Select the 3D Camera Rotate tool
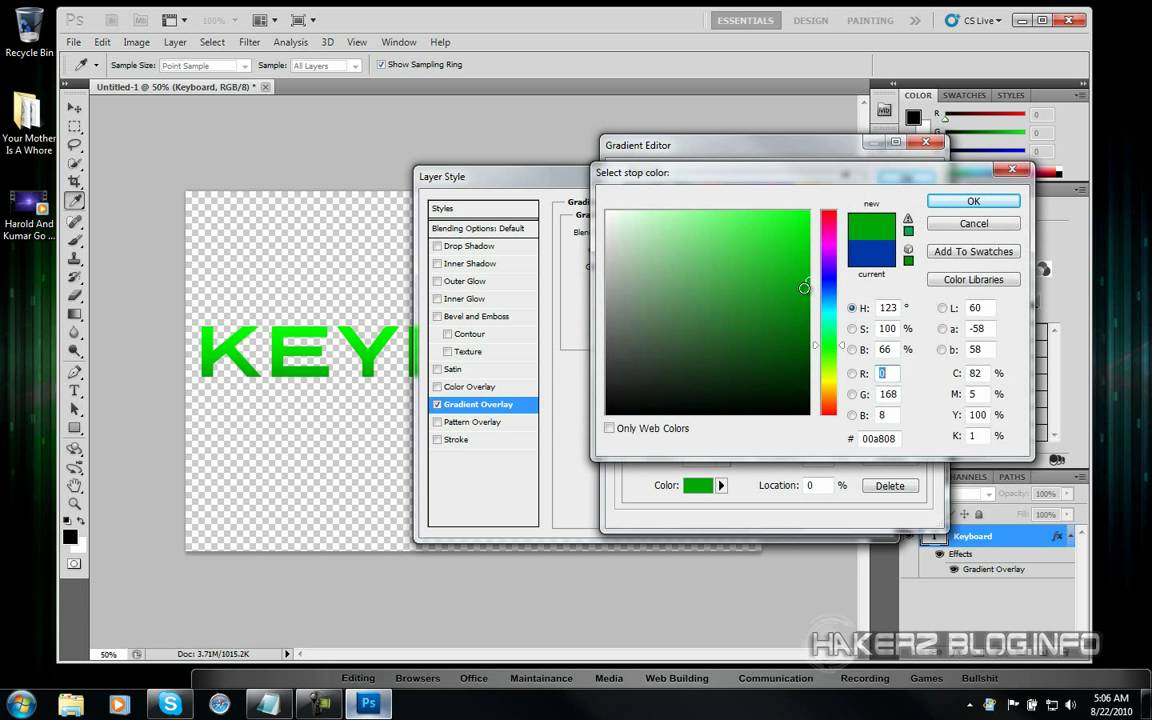The width and height of the screenshot is (1152, 720). click(74, 467)
